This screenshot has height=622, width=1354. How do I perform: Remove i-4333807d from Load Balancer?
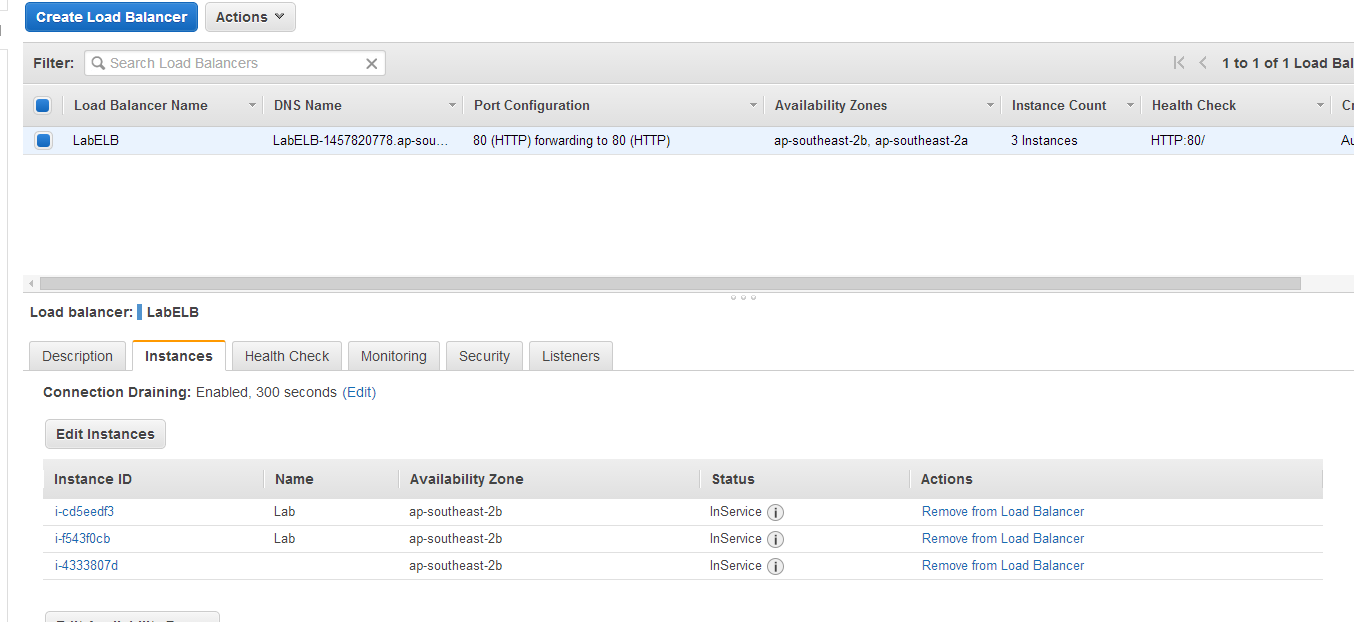click(1003, 565)
